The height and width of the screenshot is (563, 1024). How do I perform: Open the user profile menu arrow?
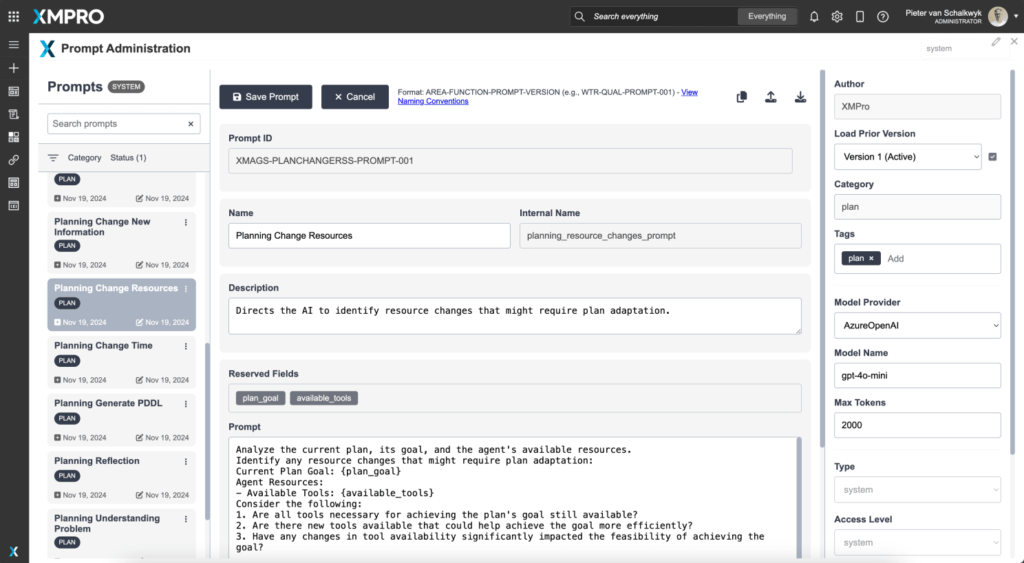[x=1015, y=16]
